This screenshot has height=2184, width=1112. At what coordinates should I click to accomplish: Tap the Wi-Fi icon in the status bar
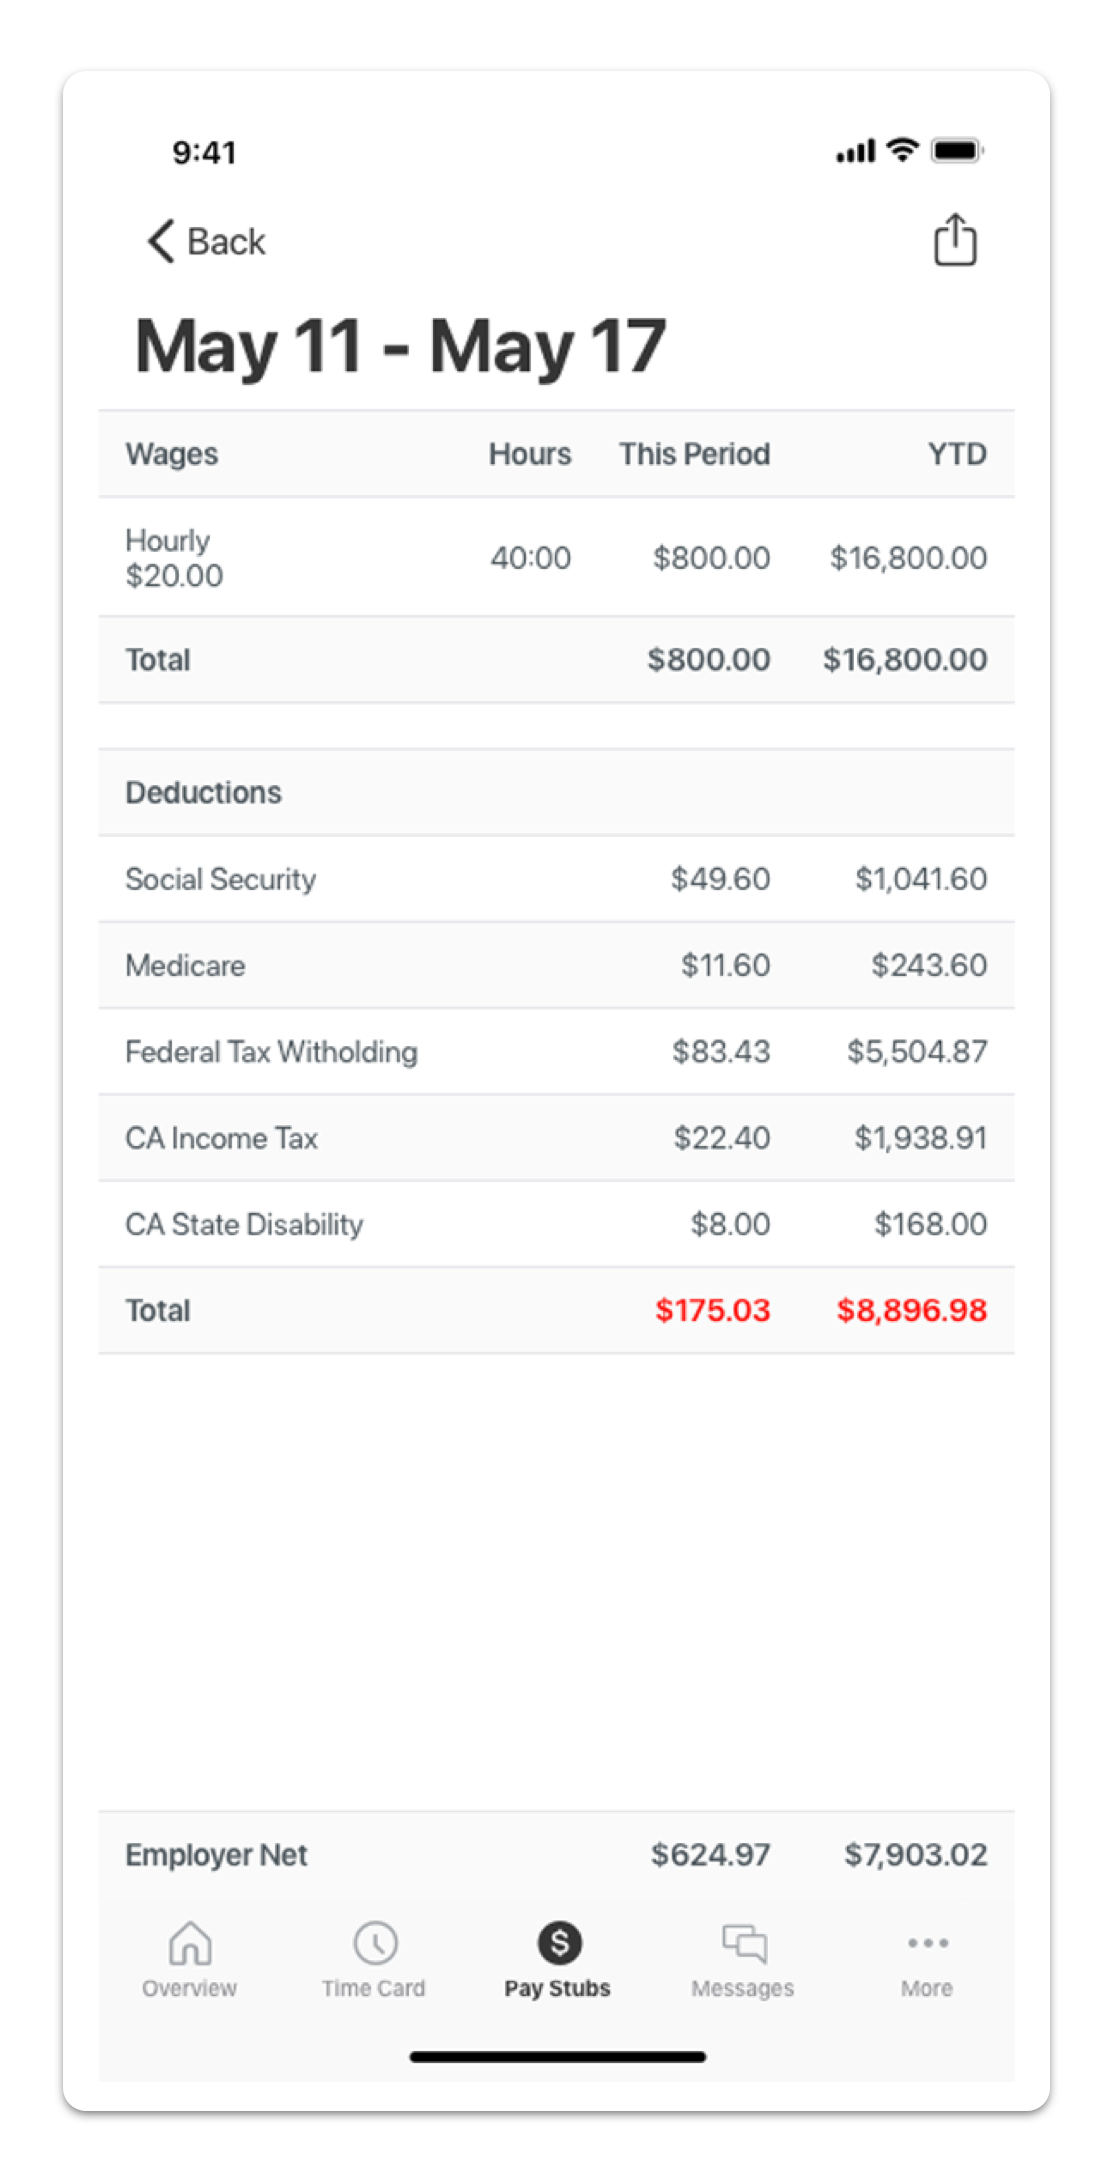point(901,150)
